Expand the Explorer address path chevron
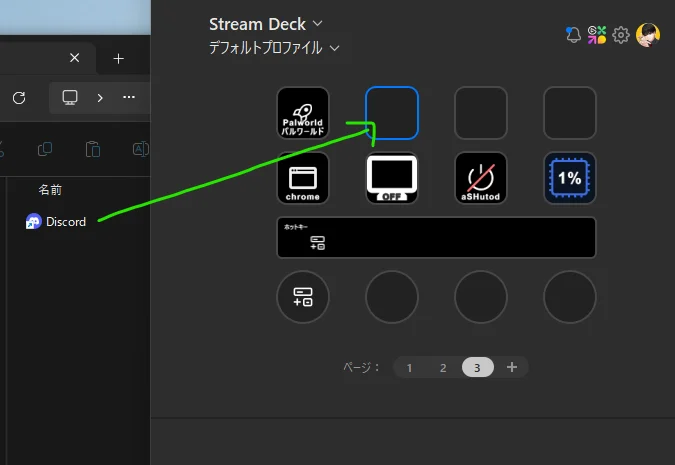This screenshot has width=675, height=465. [100, 98]
